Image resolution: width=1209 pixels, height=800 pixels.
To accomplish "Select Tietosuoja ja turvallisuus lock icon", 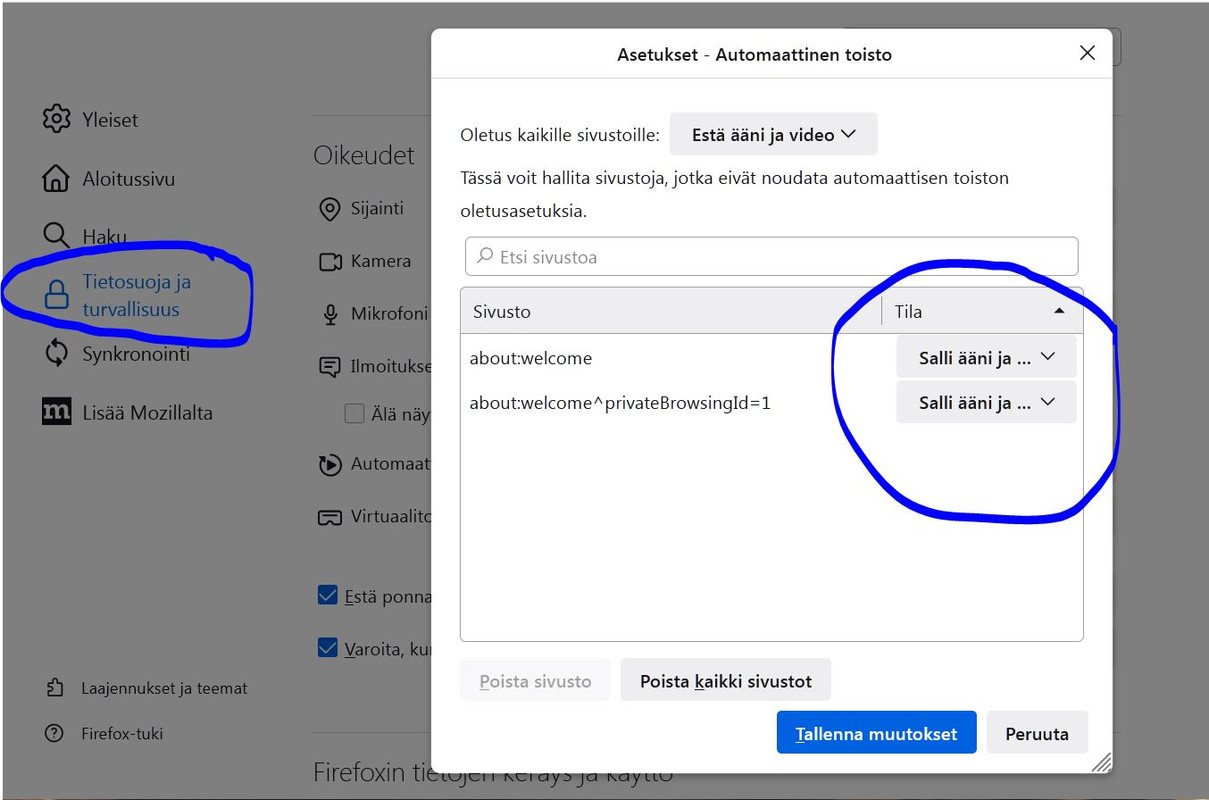I will pos(56,295).
